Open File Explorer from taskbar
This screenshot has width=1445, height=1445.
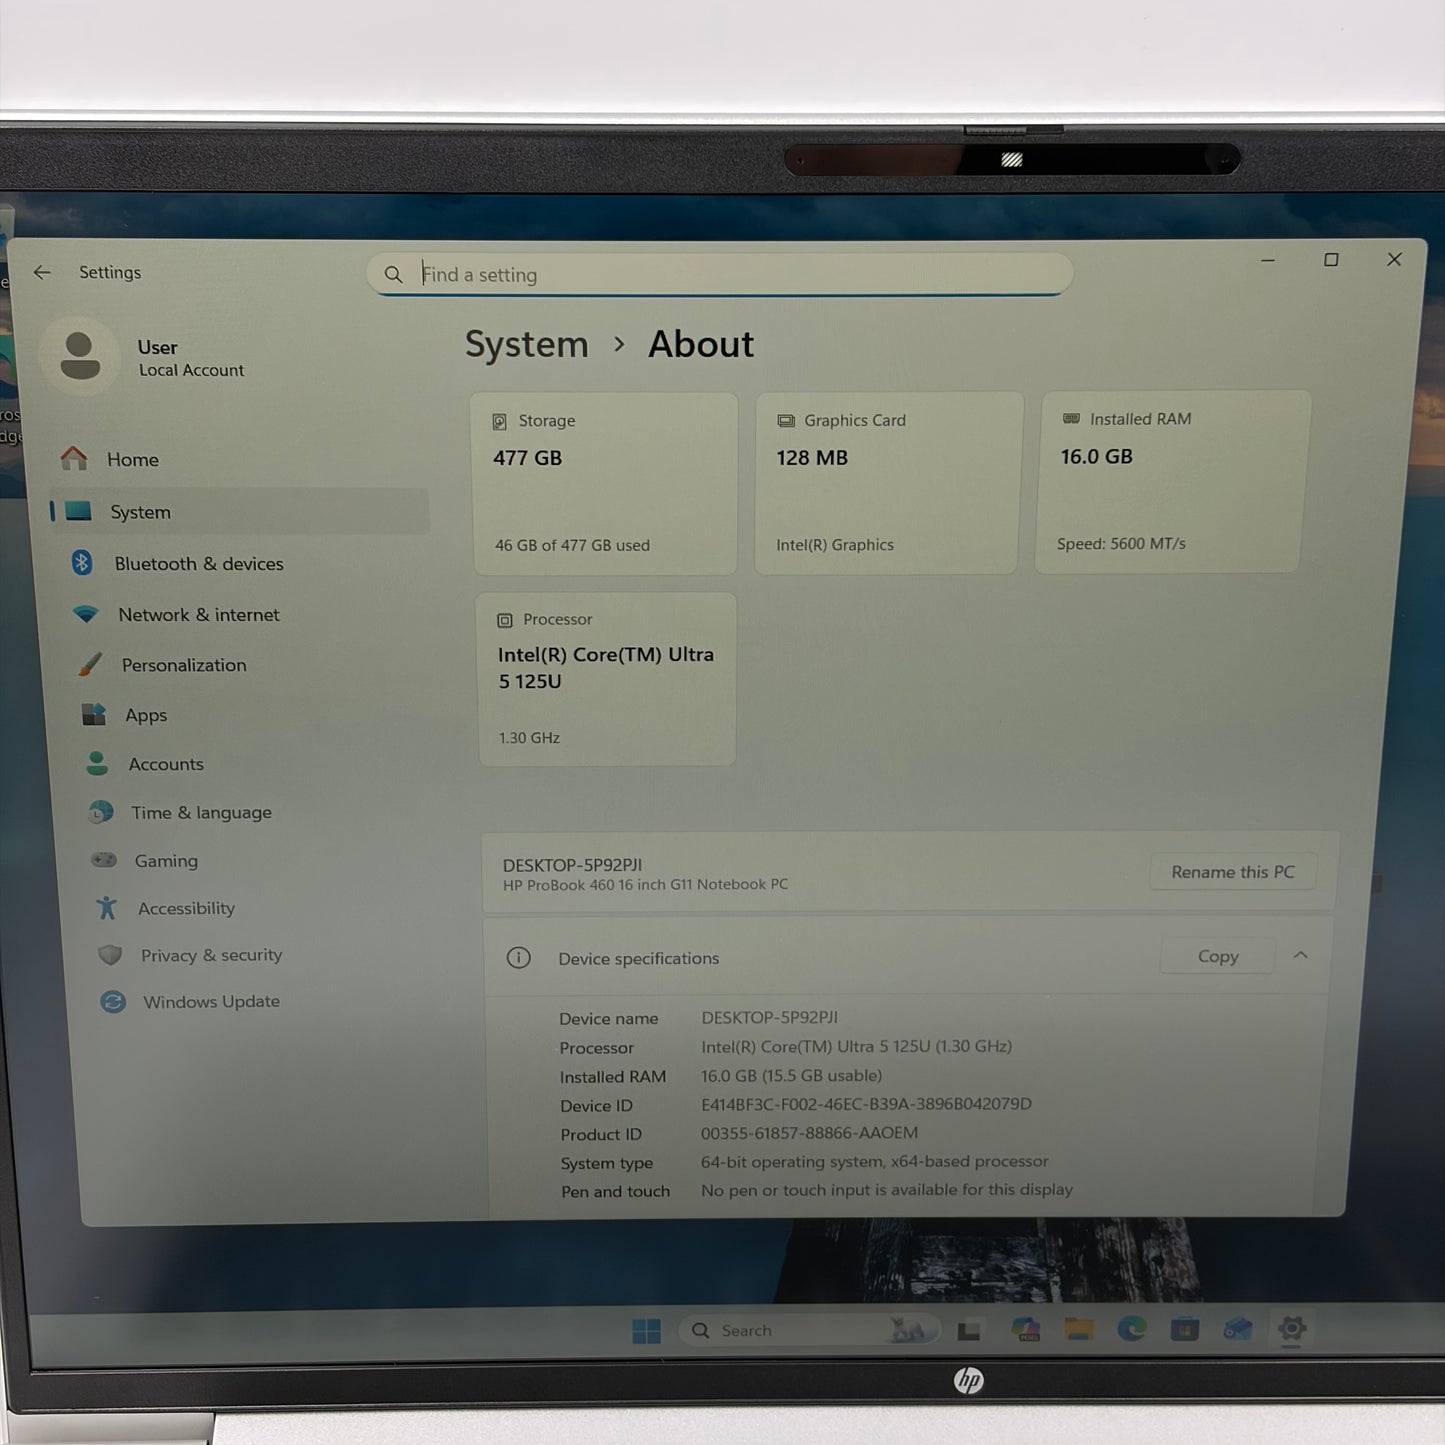coord(1078,1330)
